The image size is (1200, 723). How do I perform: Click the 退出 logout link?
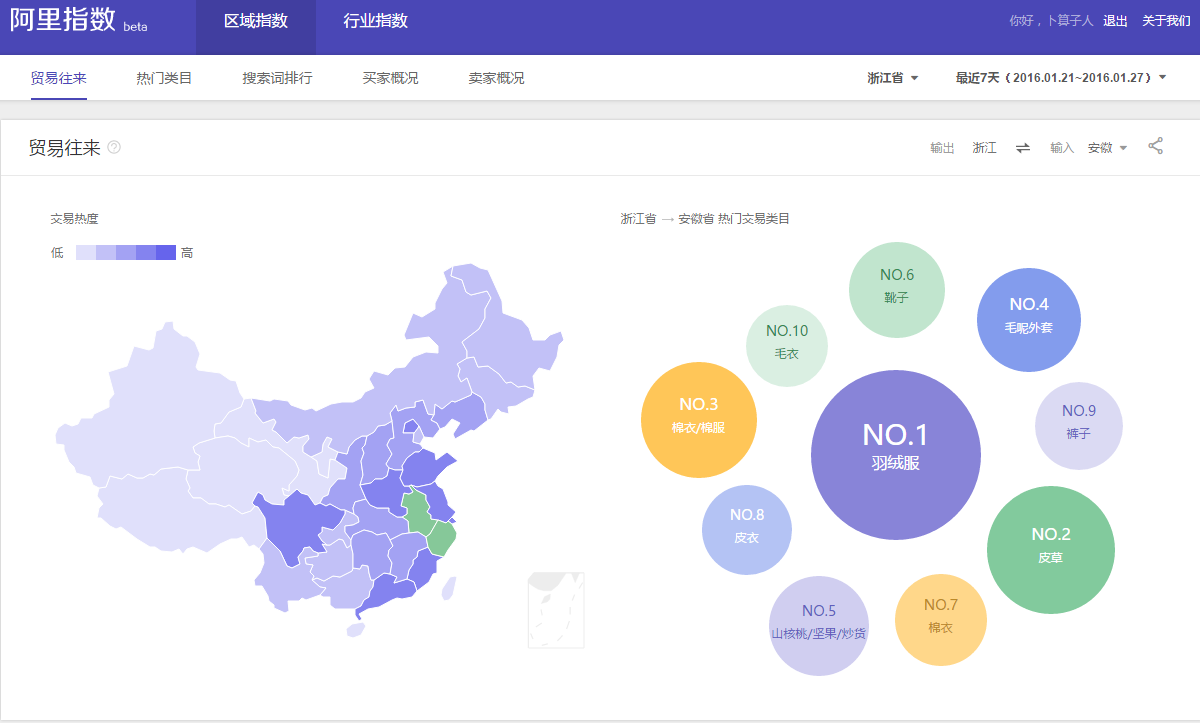(1115, 21)
